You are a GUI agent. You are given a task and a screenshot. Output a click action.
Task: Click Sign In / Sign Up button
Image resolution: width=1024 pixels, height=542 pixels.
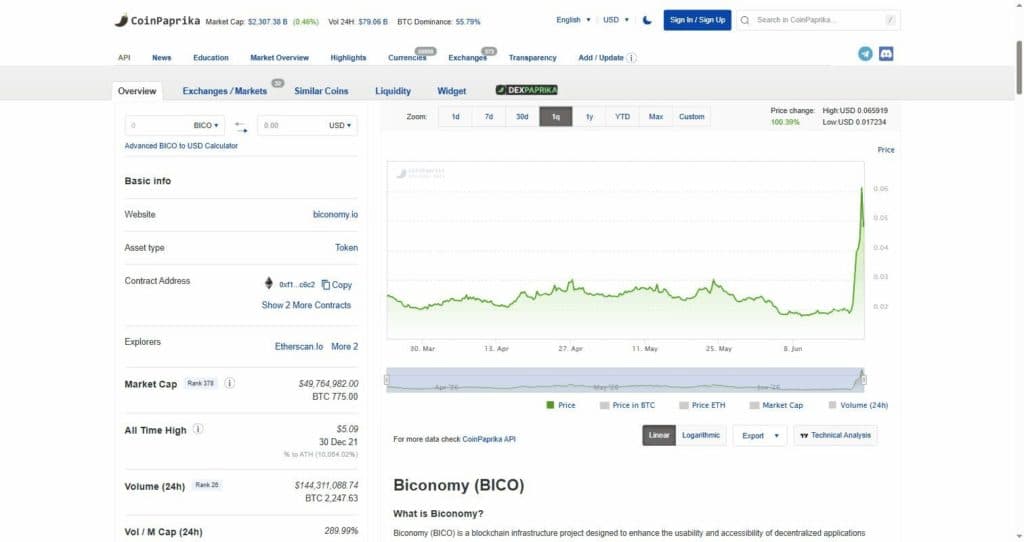coord(697,20)
